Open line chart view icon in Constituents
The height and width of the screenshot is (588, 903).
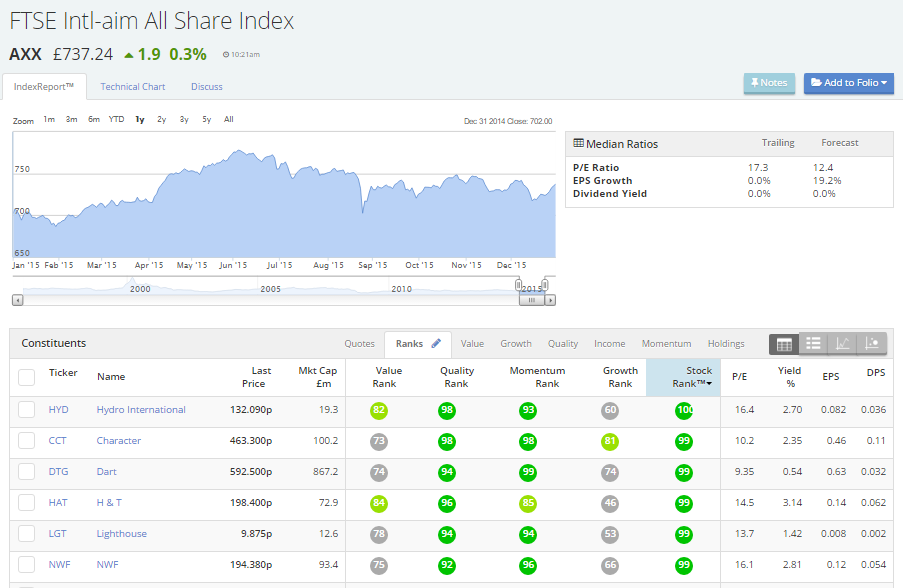coord(843,344)
